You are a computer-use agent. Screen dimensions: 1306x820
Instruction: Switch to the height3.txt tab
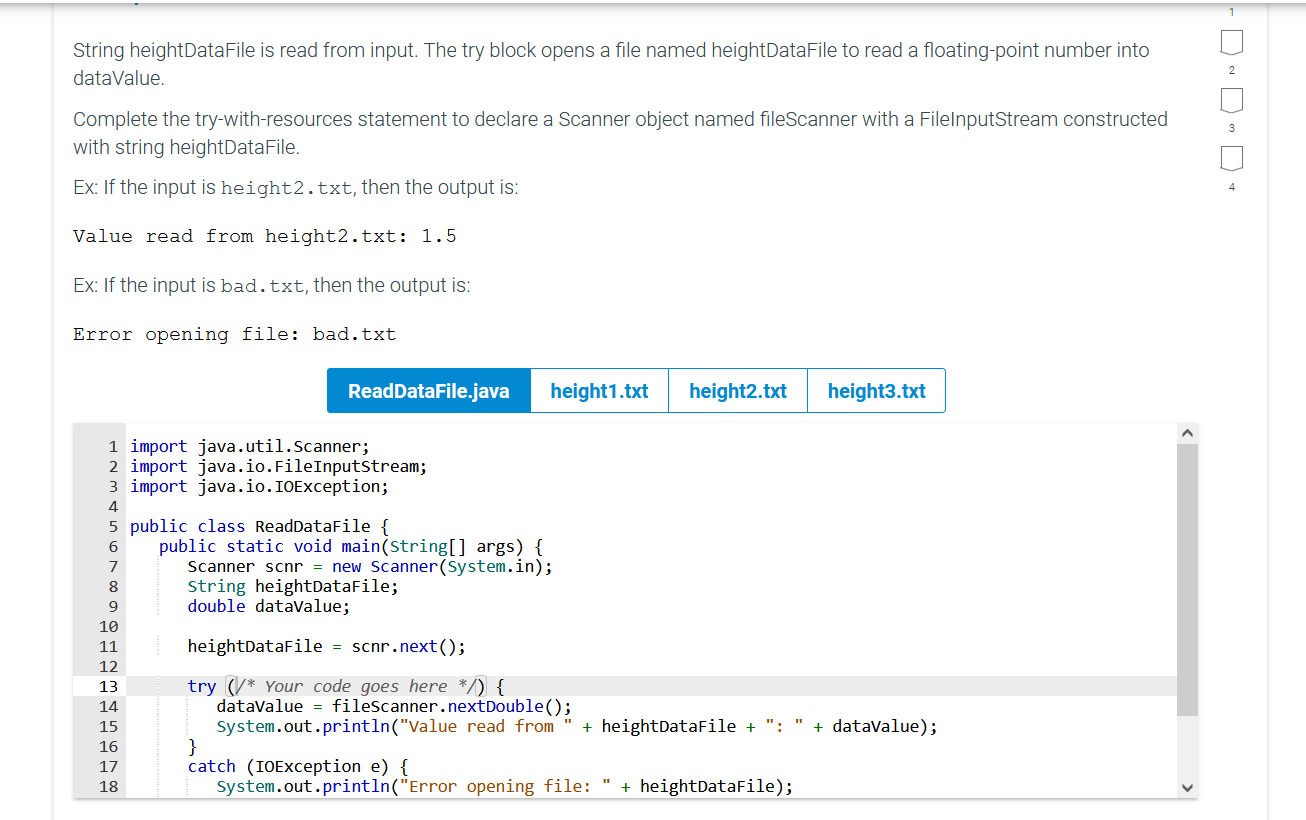(876, 390)
